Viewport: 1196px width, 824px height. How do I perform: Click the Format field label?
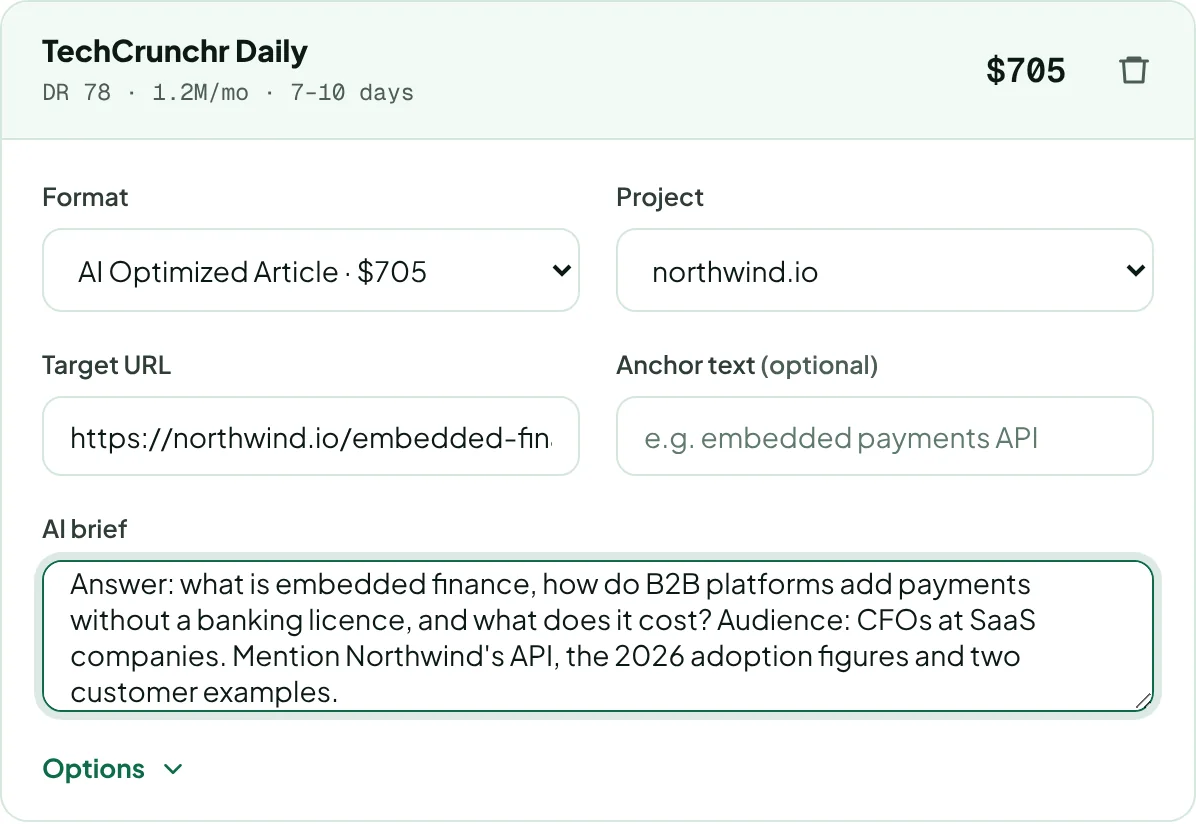85,198
